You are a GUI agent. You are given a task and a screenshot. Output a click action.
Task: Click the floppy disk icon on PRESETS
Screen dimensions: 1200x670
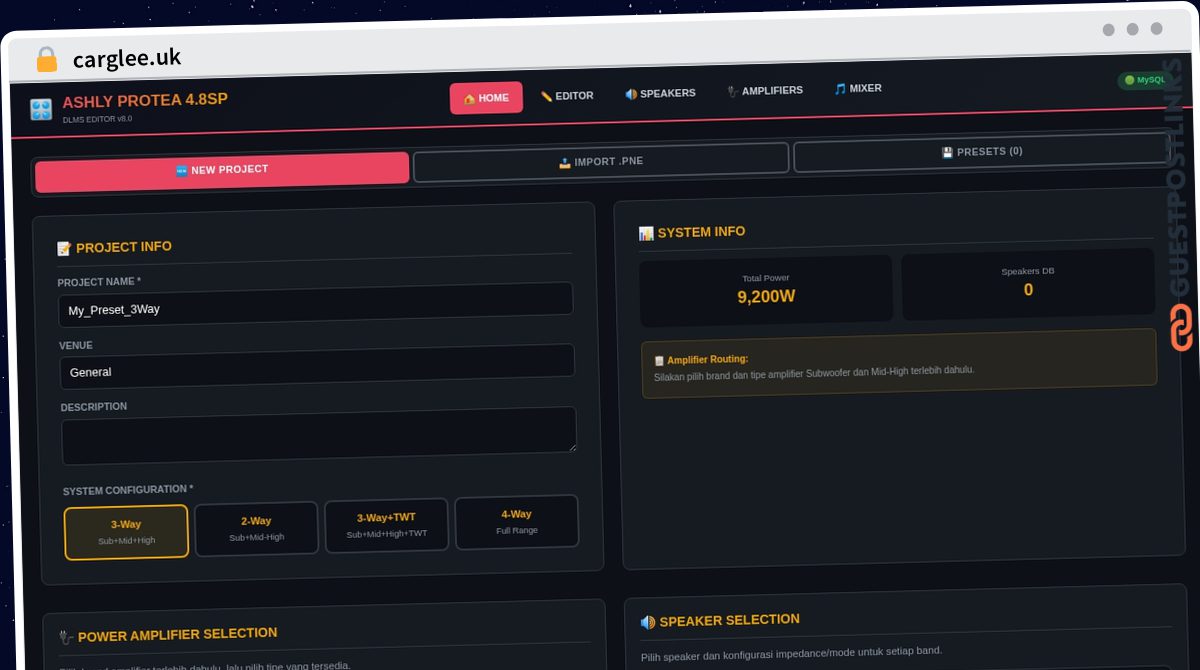pyautogui.click(x=947, y=153)
